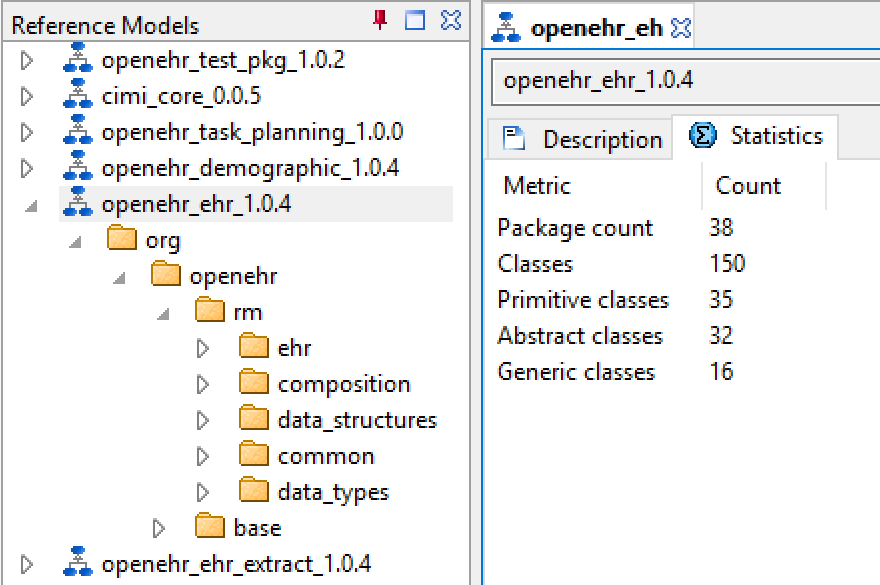Expand the ehr package folder
Viewport: 880px width, 585px height.
click(203, 348)
